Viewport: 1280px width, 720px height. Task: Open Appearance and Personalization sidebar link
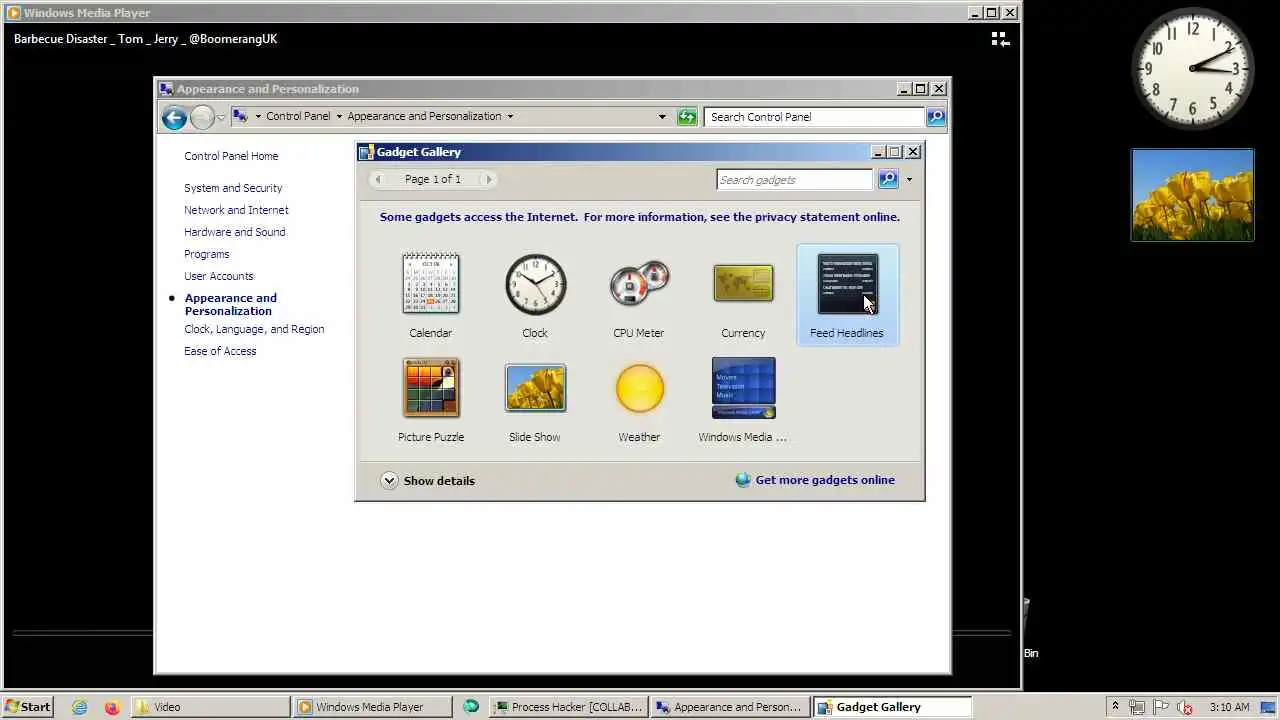tap(231, 304)
